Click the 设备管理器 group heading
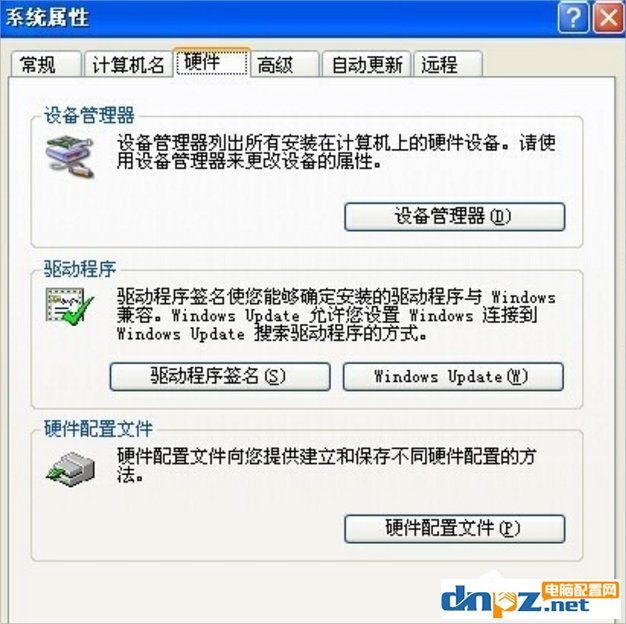This screenshot has width=626, height=624. tap(89, 115)
